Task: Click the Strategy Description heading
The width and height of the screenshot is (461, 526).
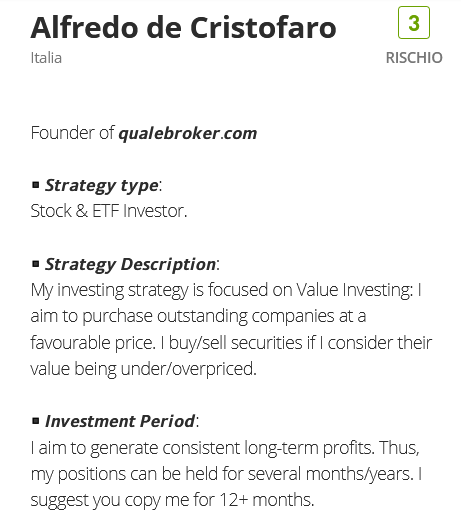Action: pyautogui.click(x=130, y=264)
